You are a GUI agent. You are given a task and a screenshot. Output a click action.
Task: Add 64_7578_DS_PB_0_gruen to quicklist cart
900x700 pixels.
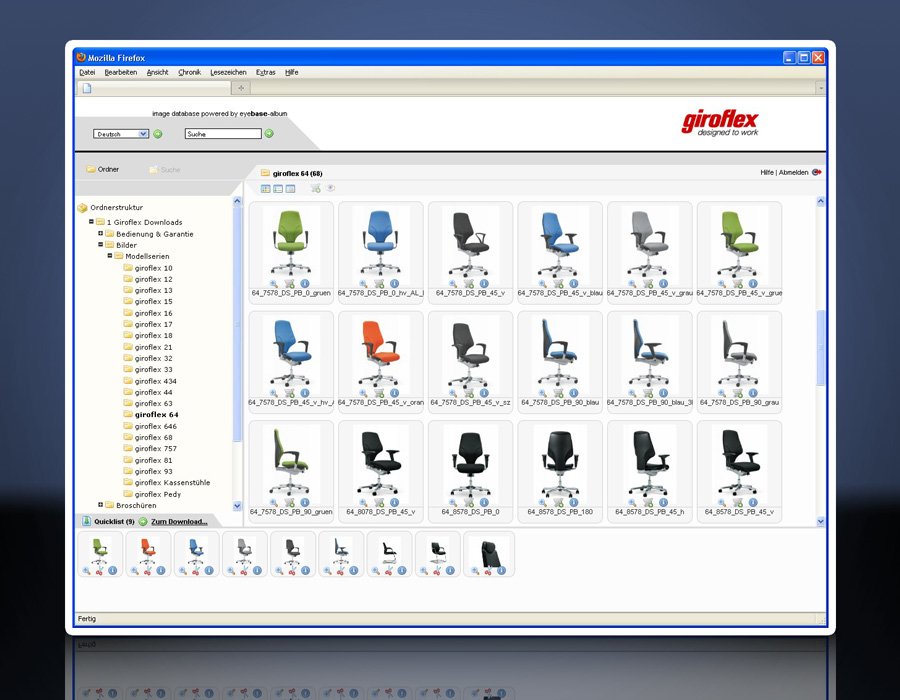289,283
